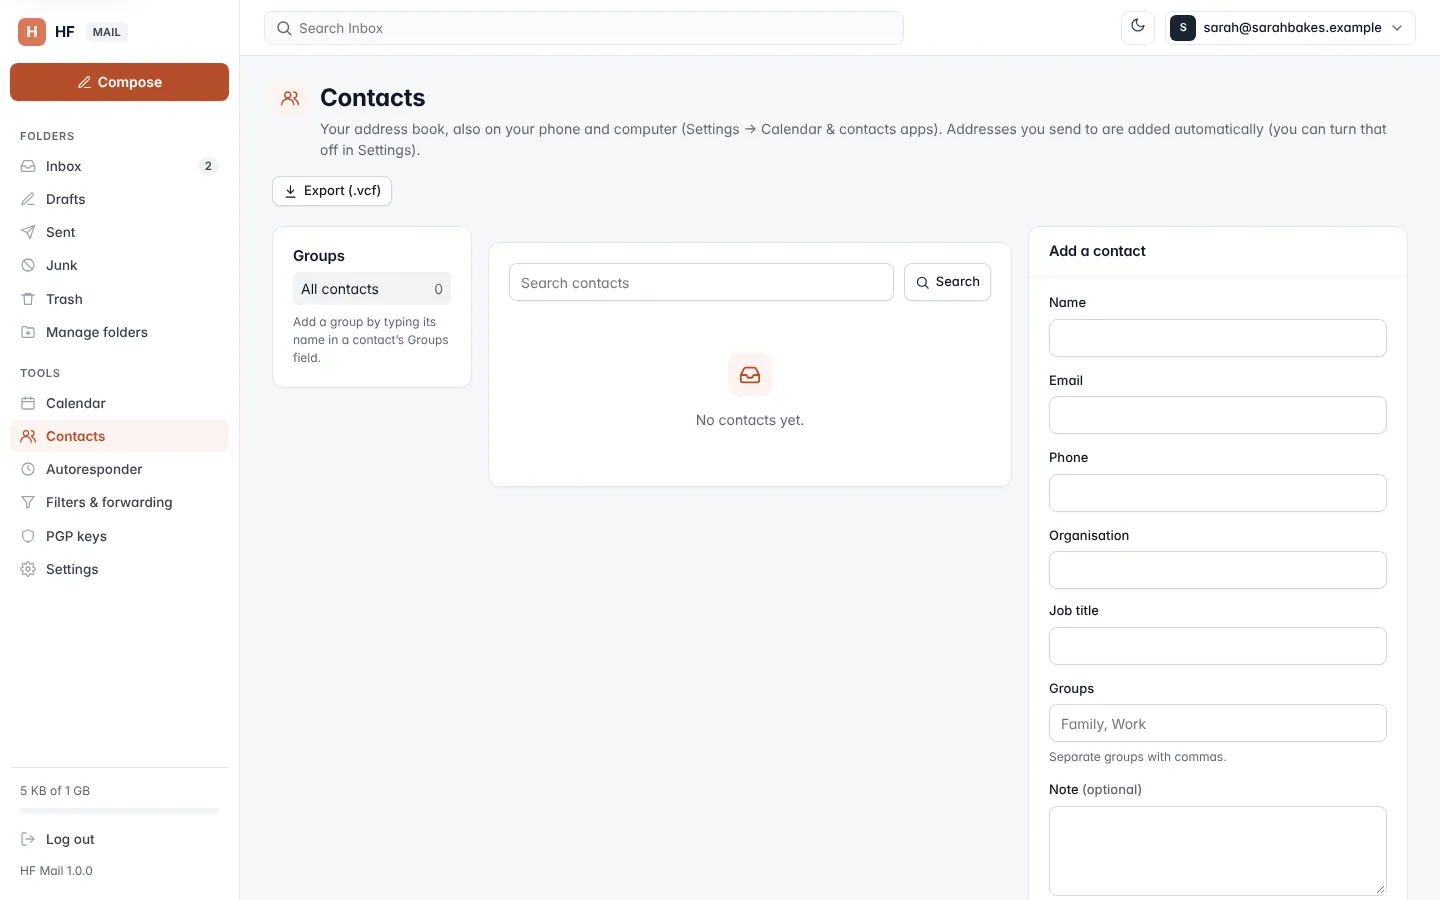
Task: Click the PGP keys shield icon
Action: [x=28, y=536]
